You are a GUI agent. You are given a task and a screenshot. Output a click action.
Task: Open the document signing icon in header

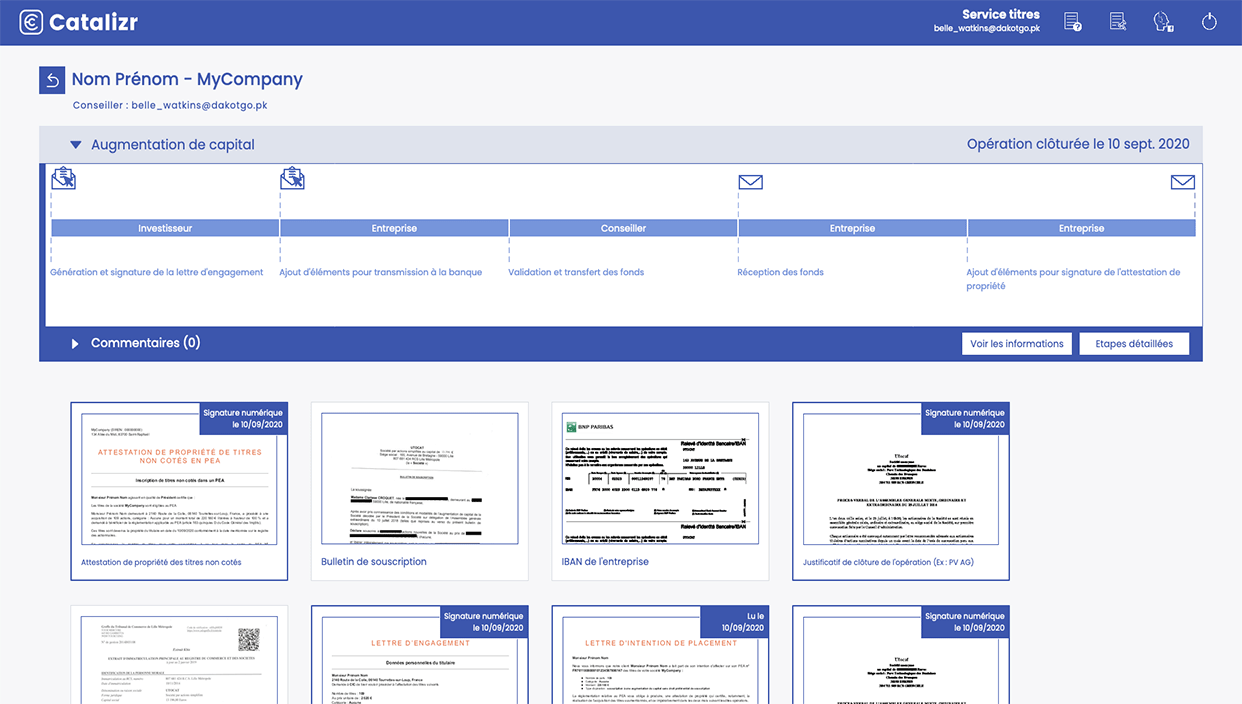1118,22
